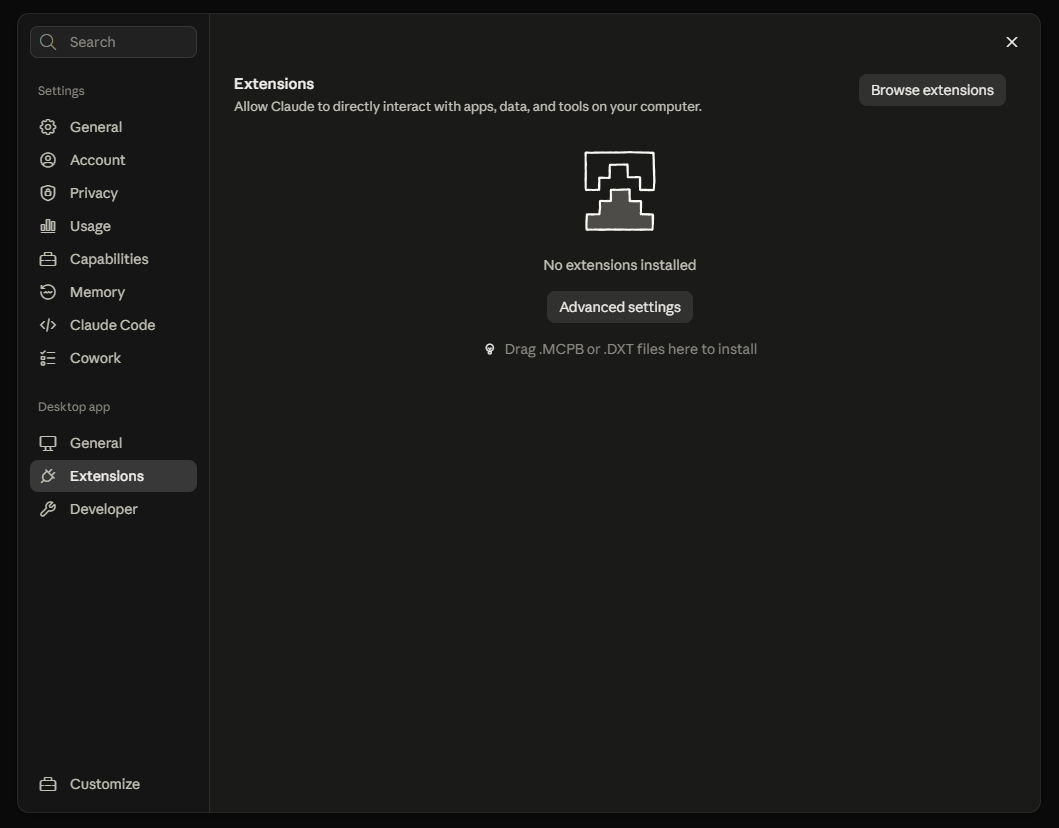This screenshot has height=828, width=1059.
Task: Select Capabilities in the sidebar
Action: pyautogui.click(x=113, y=259)
